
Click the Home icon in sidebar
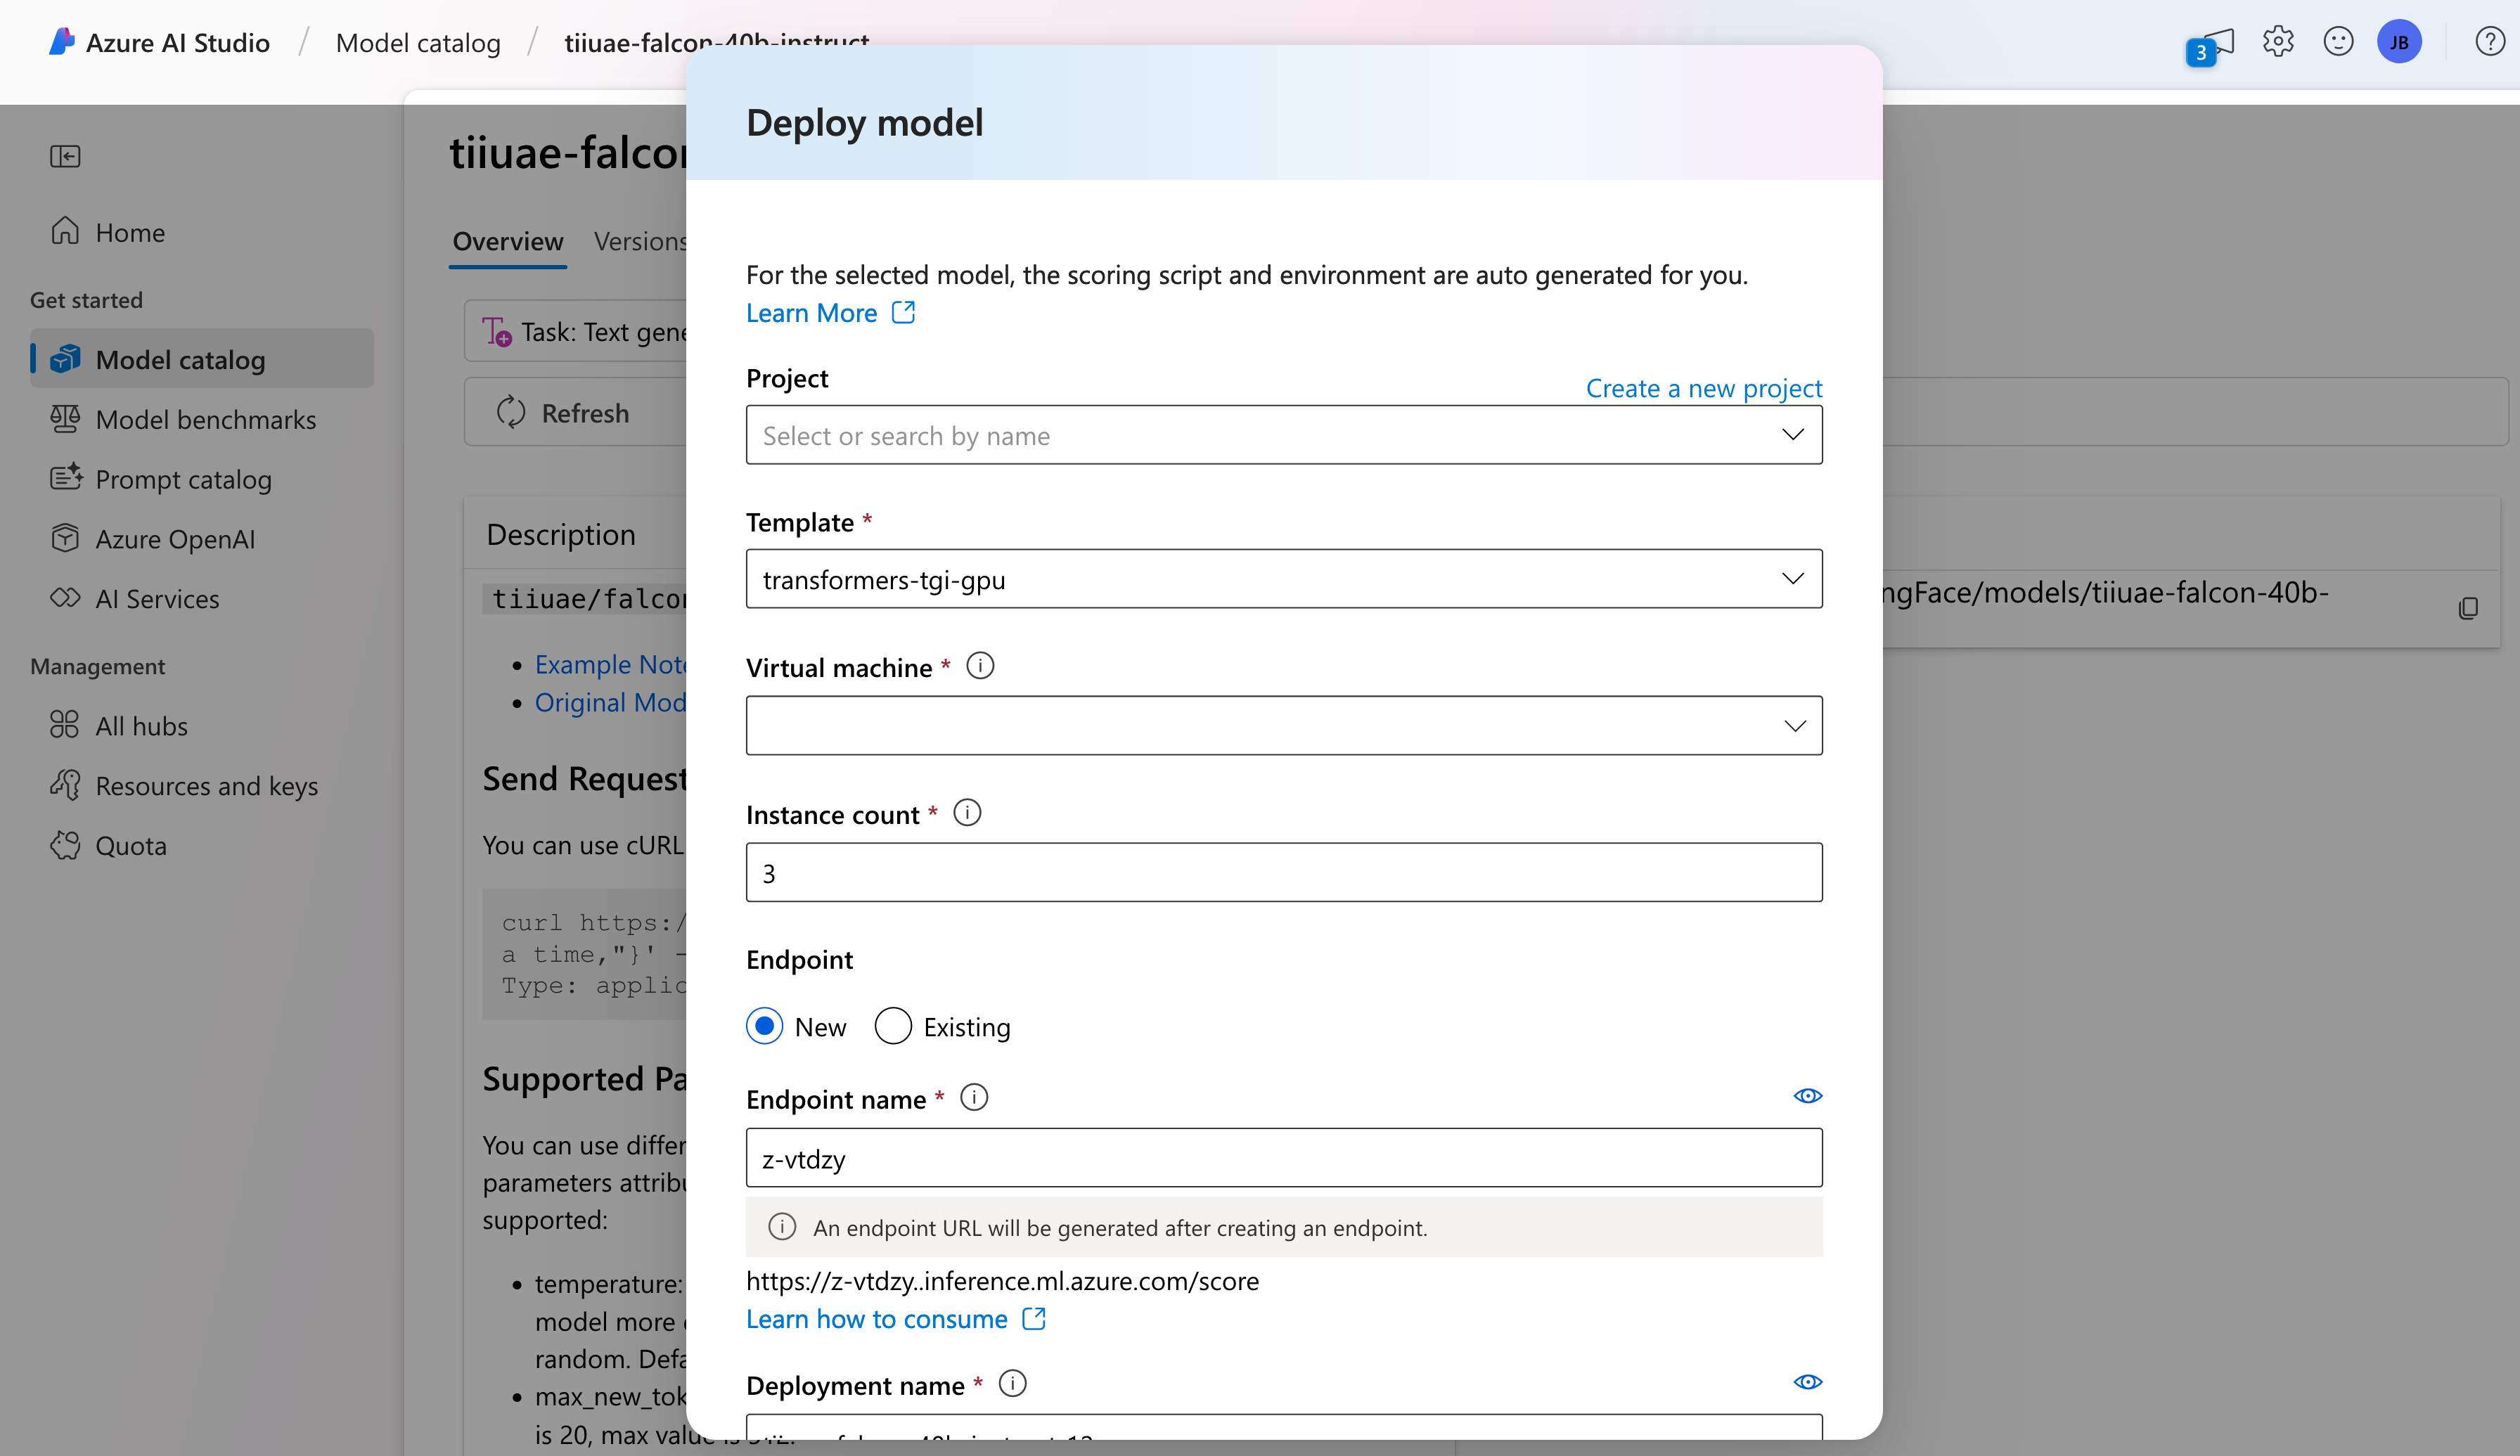click(x=65, y=231)
